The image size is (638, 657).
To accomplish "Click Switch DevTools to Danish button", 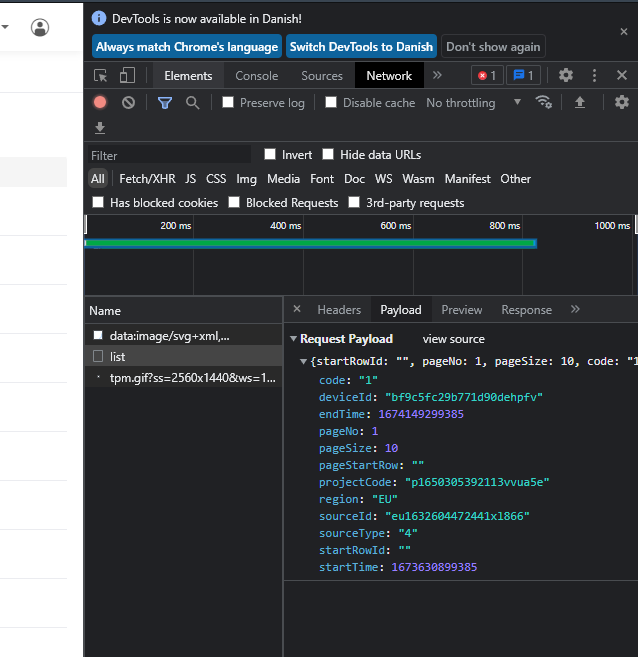I will click(361, 47).
